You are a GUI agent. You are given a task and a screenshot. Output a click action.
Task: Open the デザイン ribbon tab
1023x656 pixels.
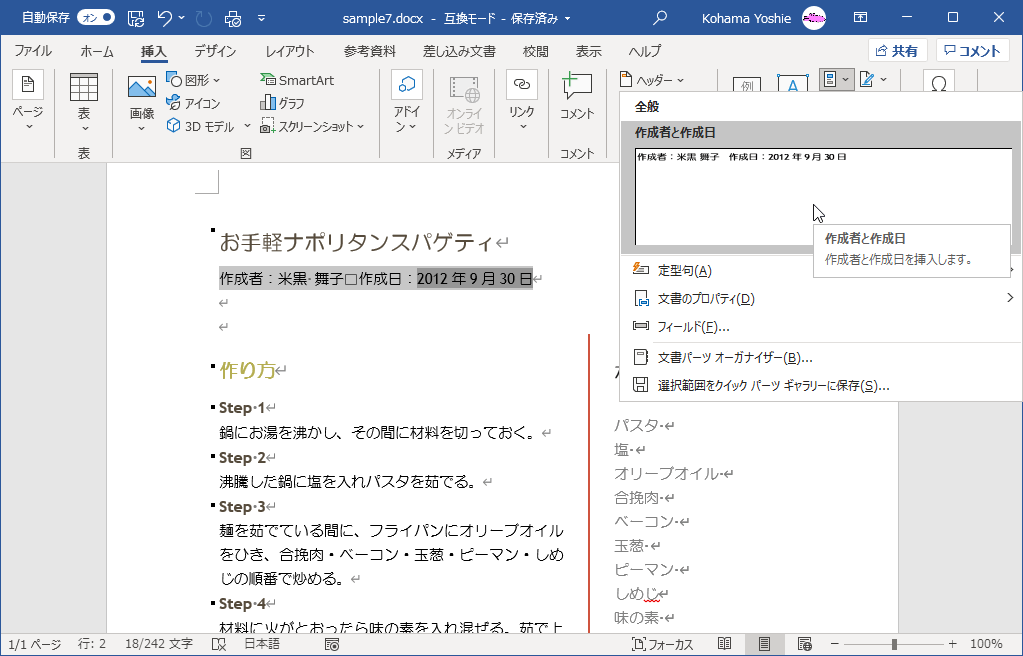tap(215, 51)
